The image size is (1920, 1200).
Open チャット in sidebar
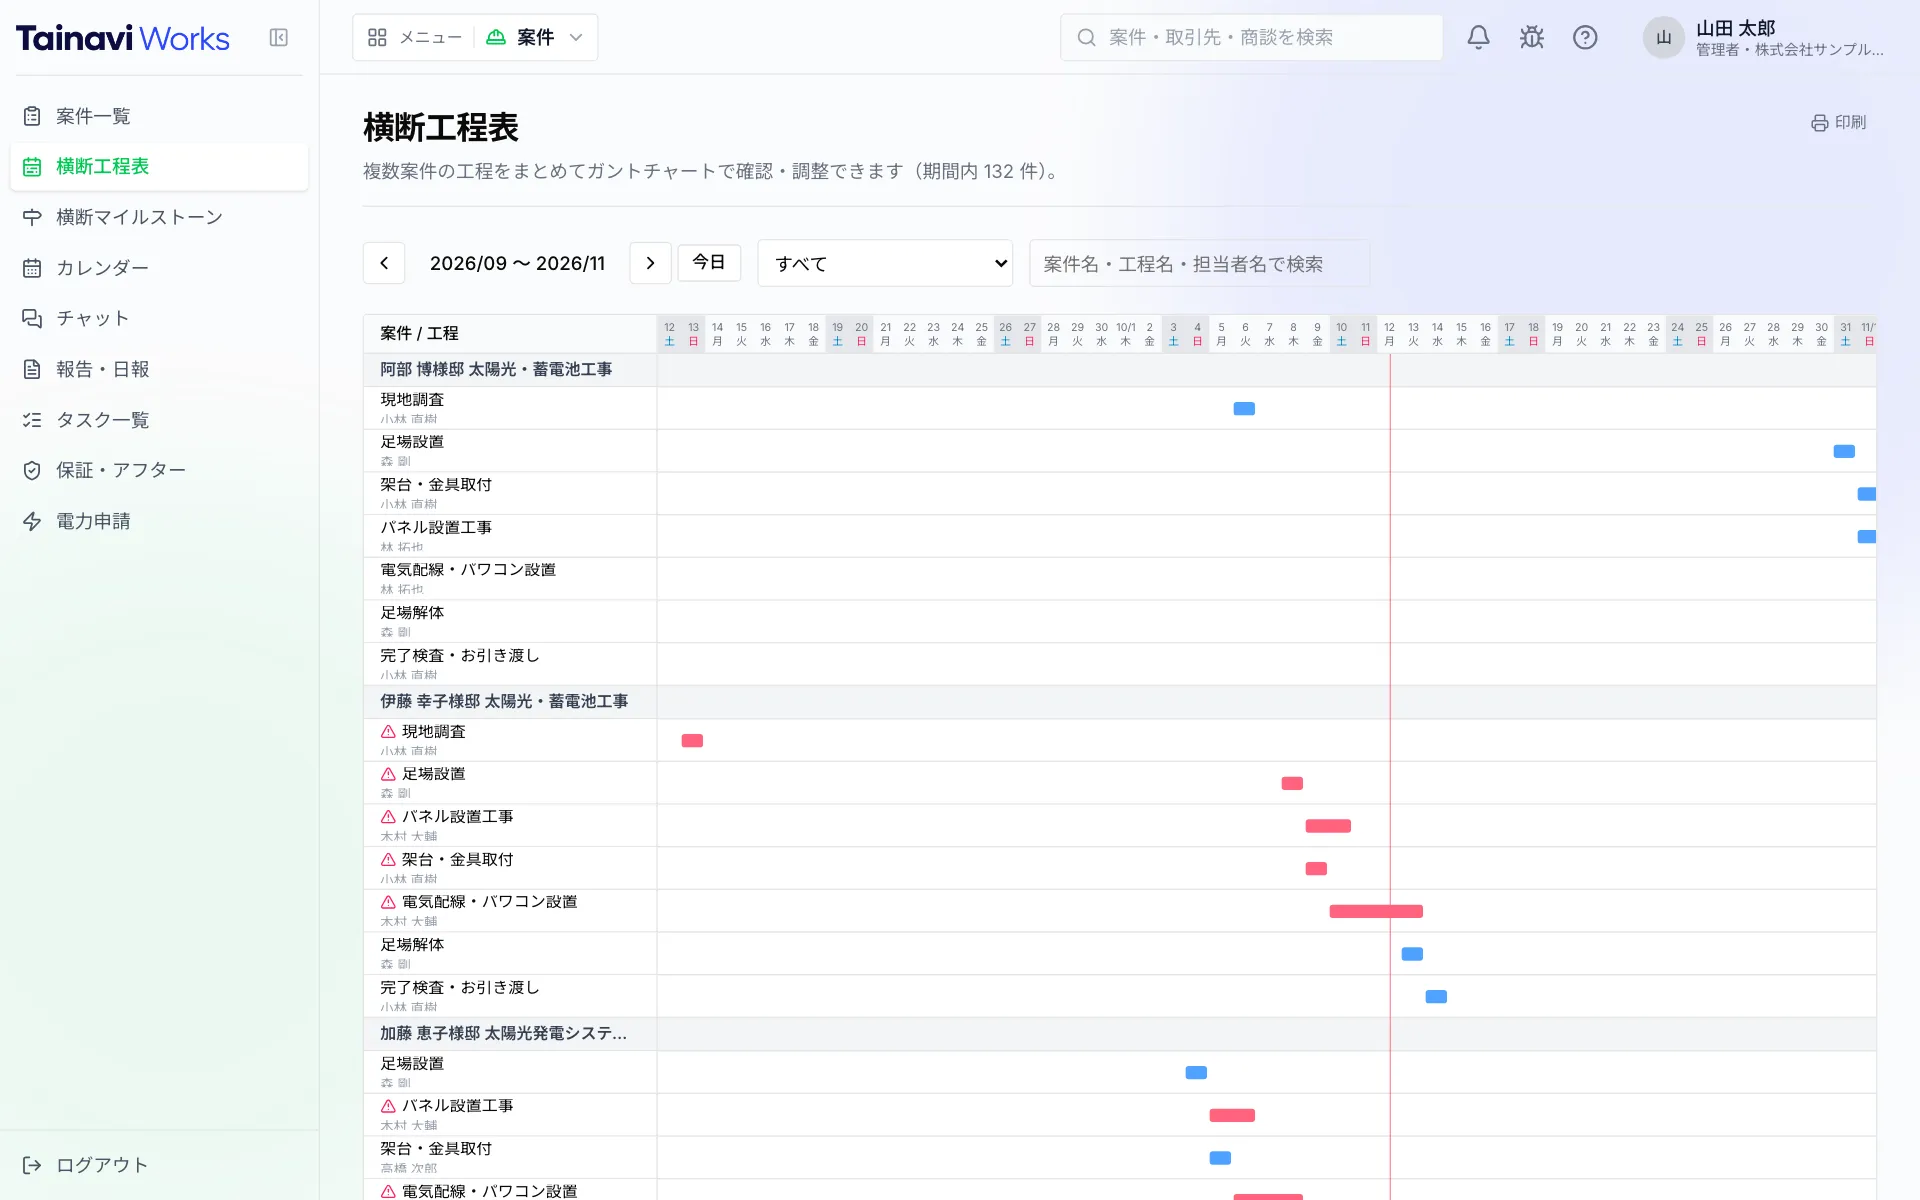coord(159,318)
